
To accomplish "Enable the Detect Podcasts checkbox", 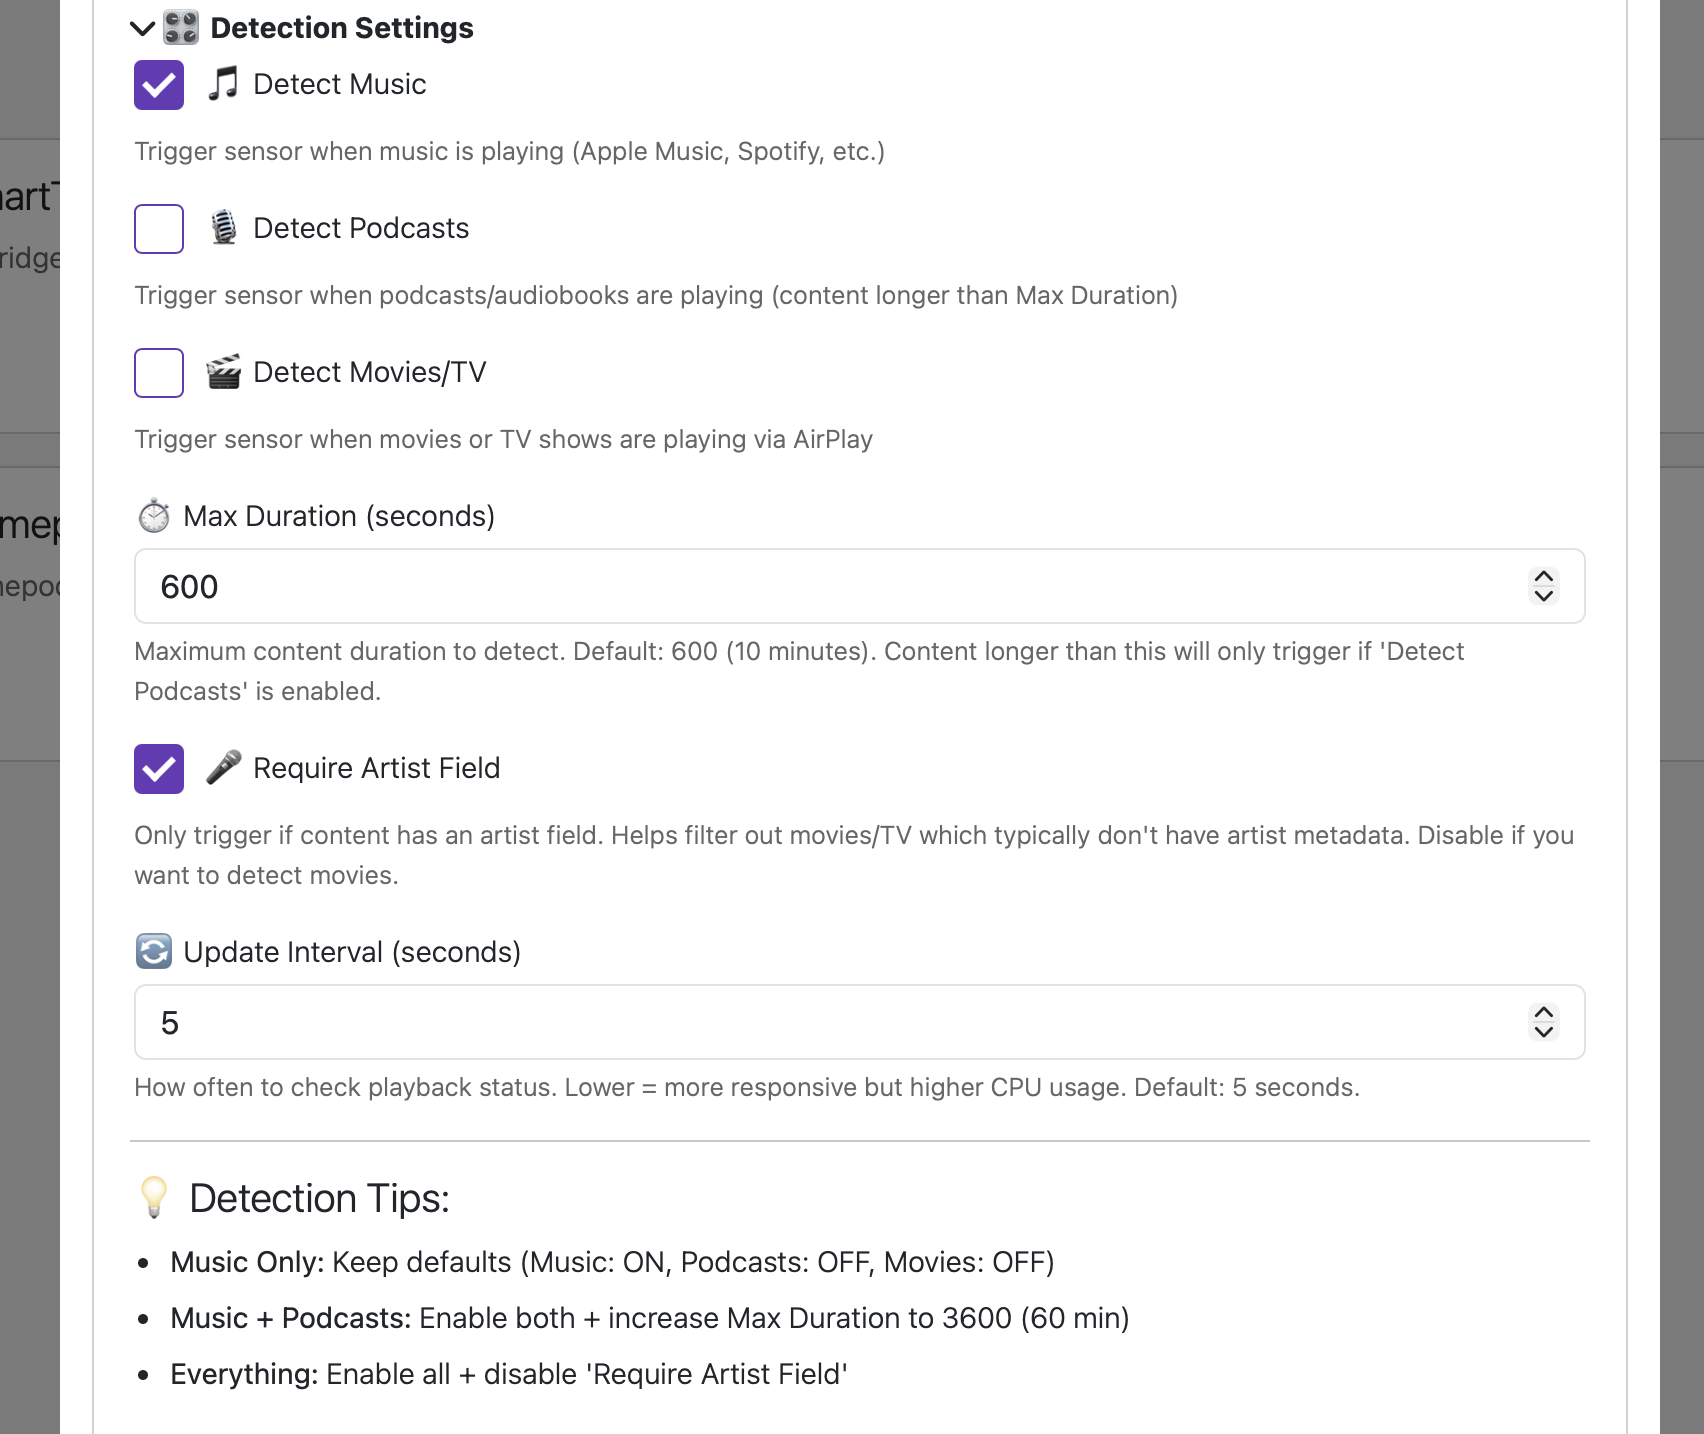I will [159, 229].
